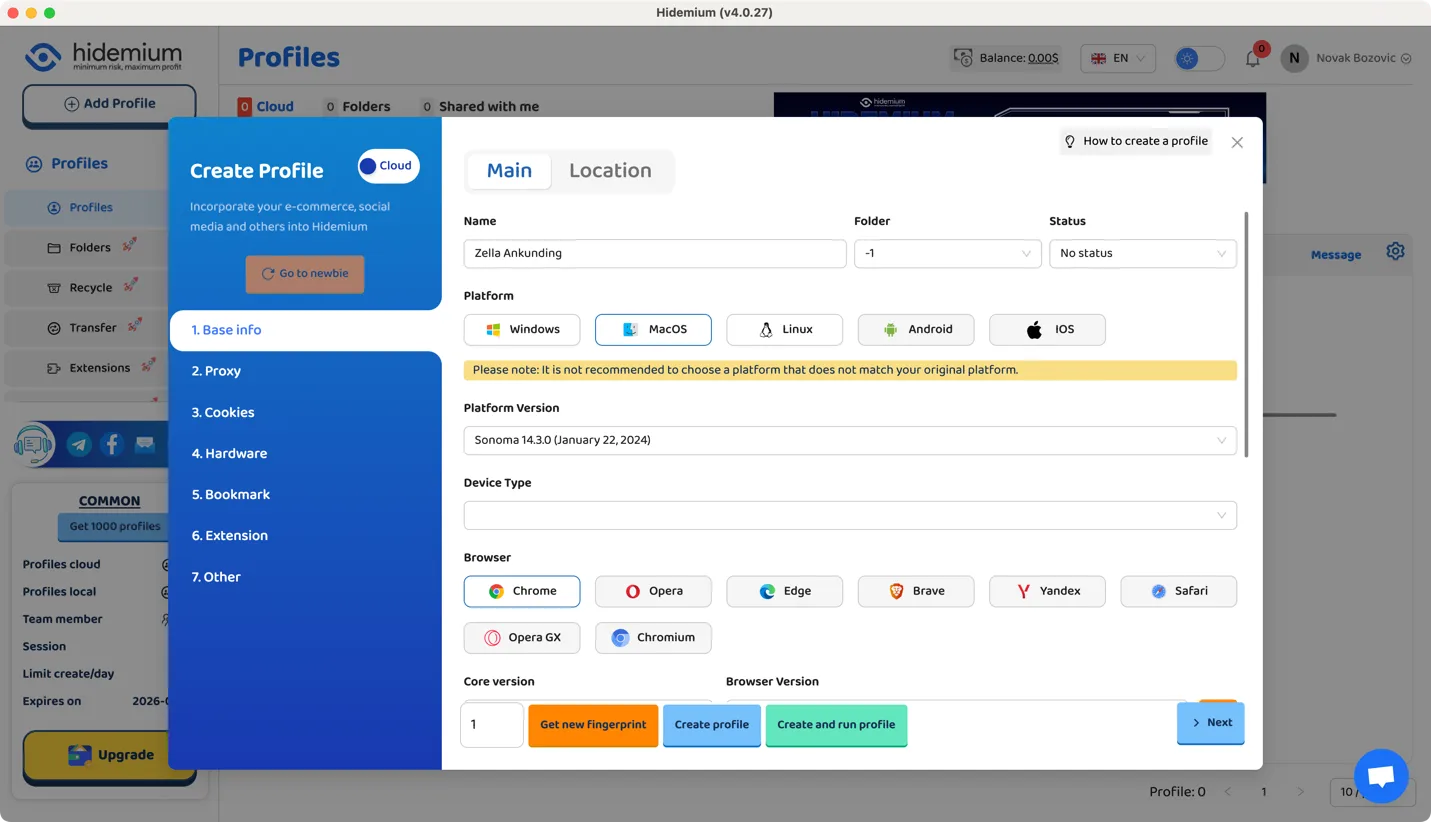The height and width of the screenshot is (822, 1431).
Task: Click the headset support icon
Action: [34, 444]
